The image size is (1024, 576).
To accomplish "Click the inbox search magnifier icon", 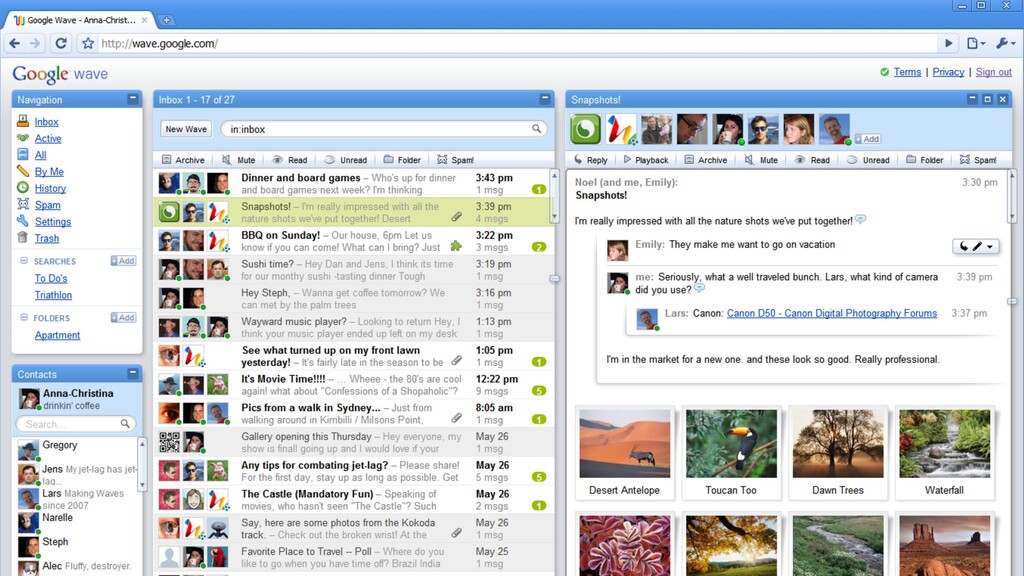I will 536,129.
